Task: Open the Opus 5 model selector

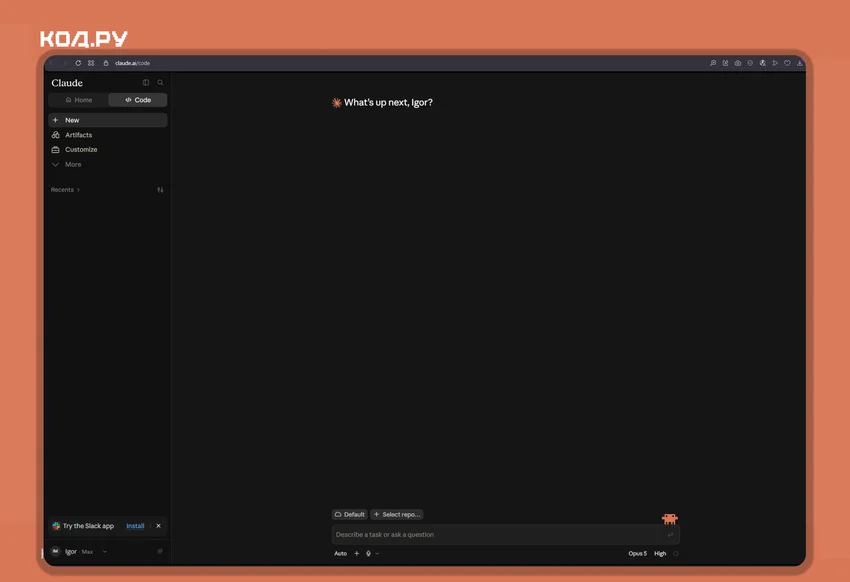Action: pyautogui.click(x=638, y=553)
